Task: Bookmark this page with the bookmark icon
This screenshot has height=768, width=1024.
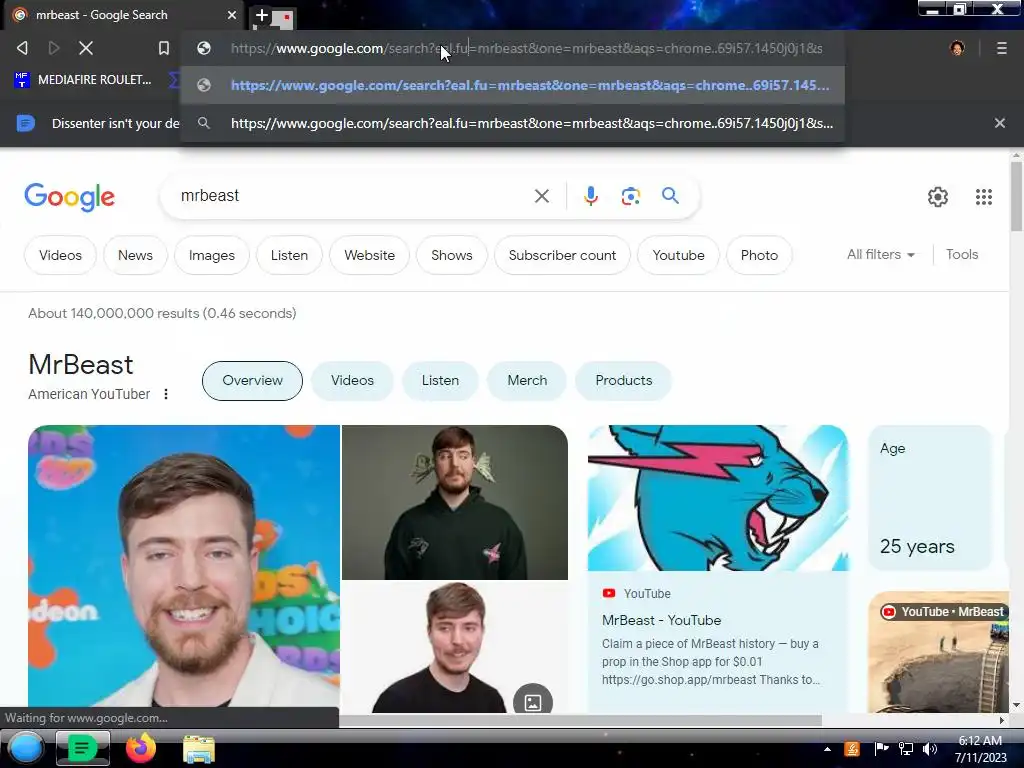Action: [164, 48]
